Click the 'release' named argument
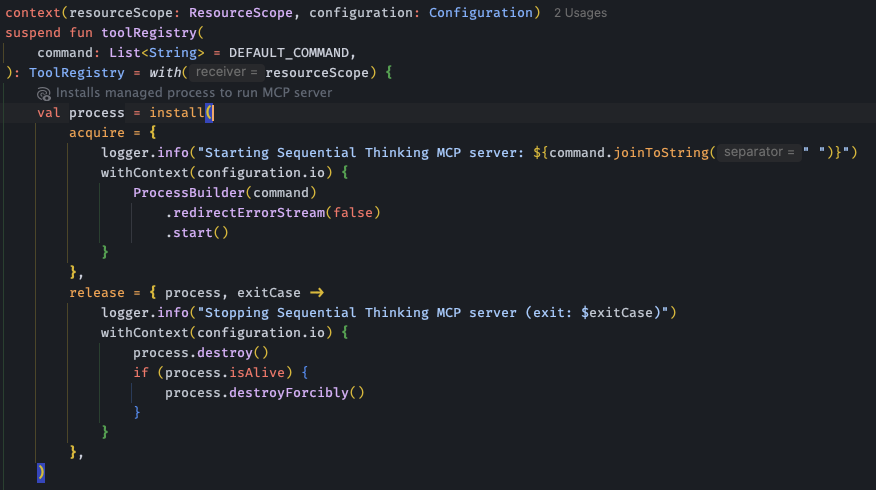This screenshot has height=490, width=876. [x=97, y=293]
